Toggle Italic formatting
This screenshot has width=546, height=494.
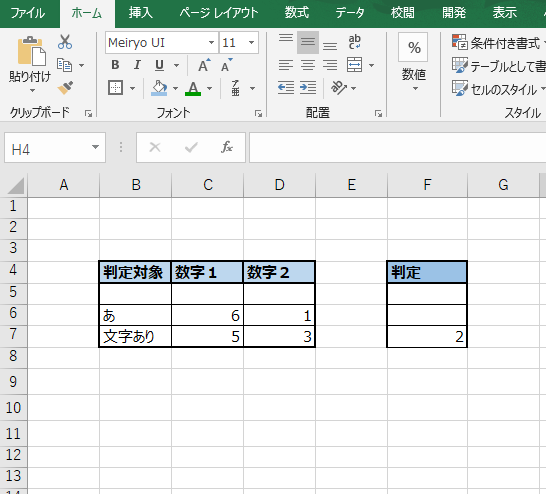[137, 65]
